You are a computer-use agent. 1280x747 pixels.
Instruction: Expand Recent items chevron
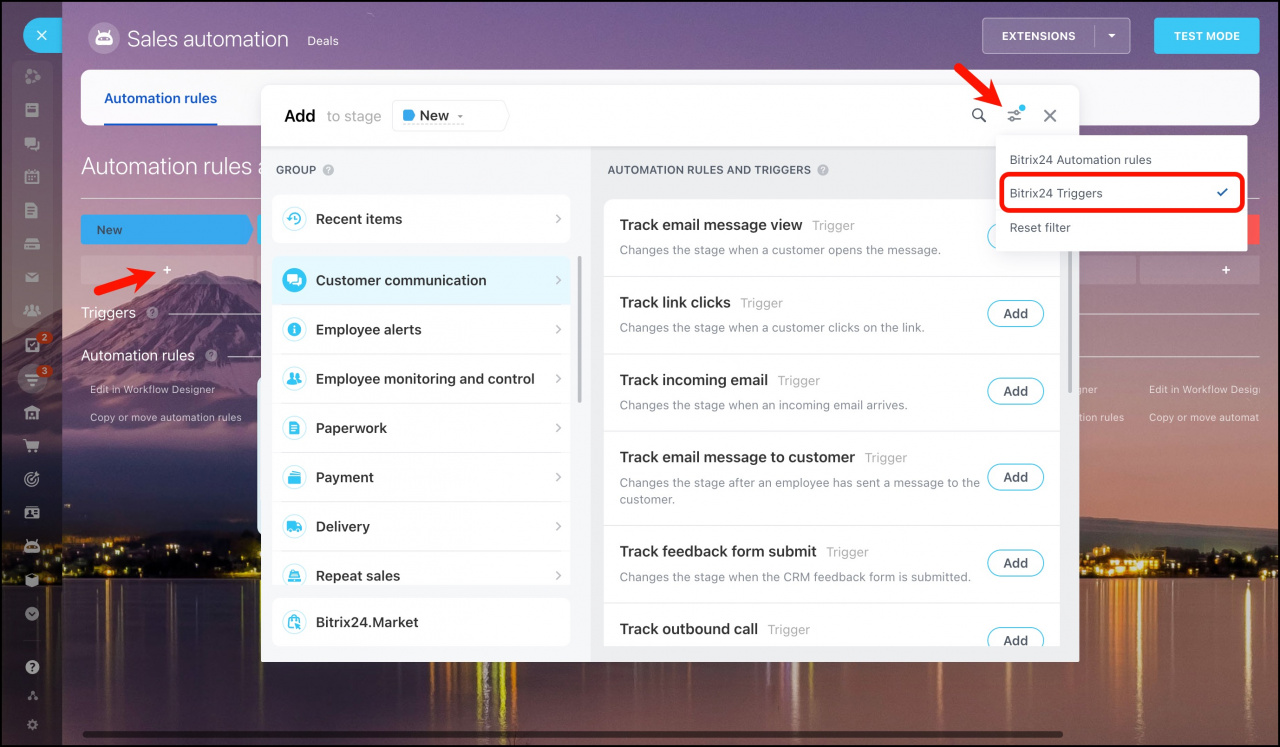coord(558,219)
